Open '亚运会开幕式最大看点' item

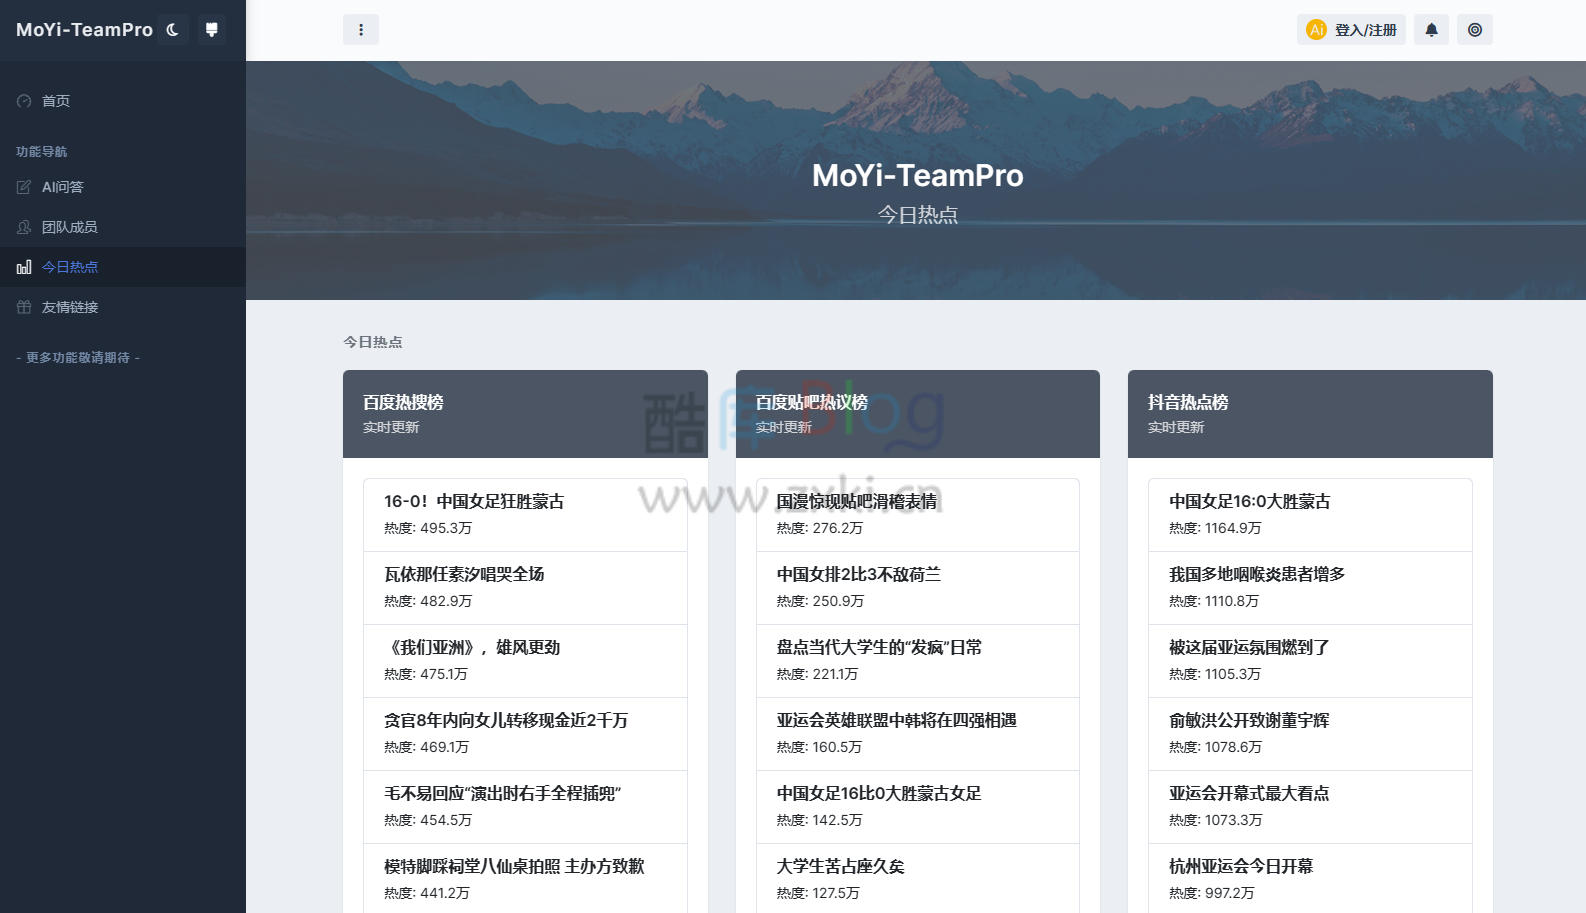(1310, 807)
